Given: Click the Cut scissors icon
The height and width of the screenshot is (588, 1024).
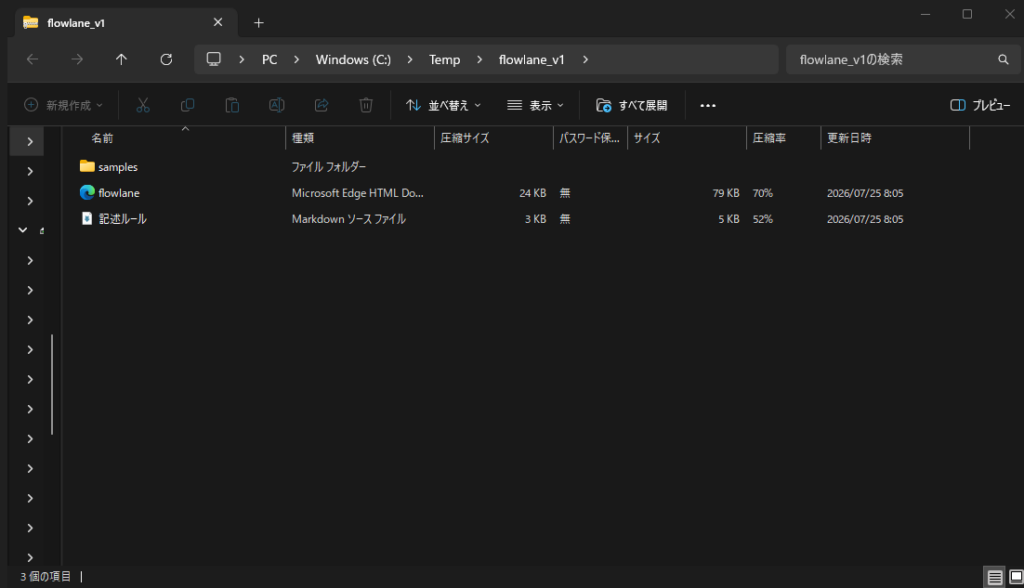Looking at the screenshot, I should tap(143, 105).
